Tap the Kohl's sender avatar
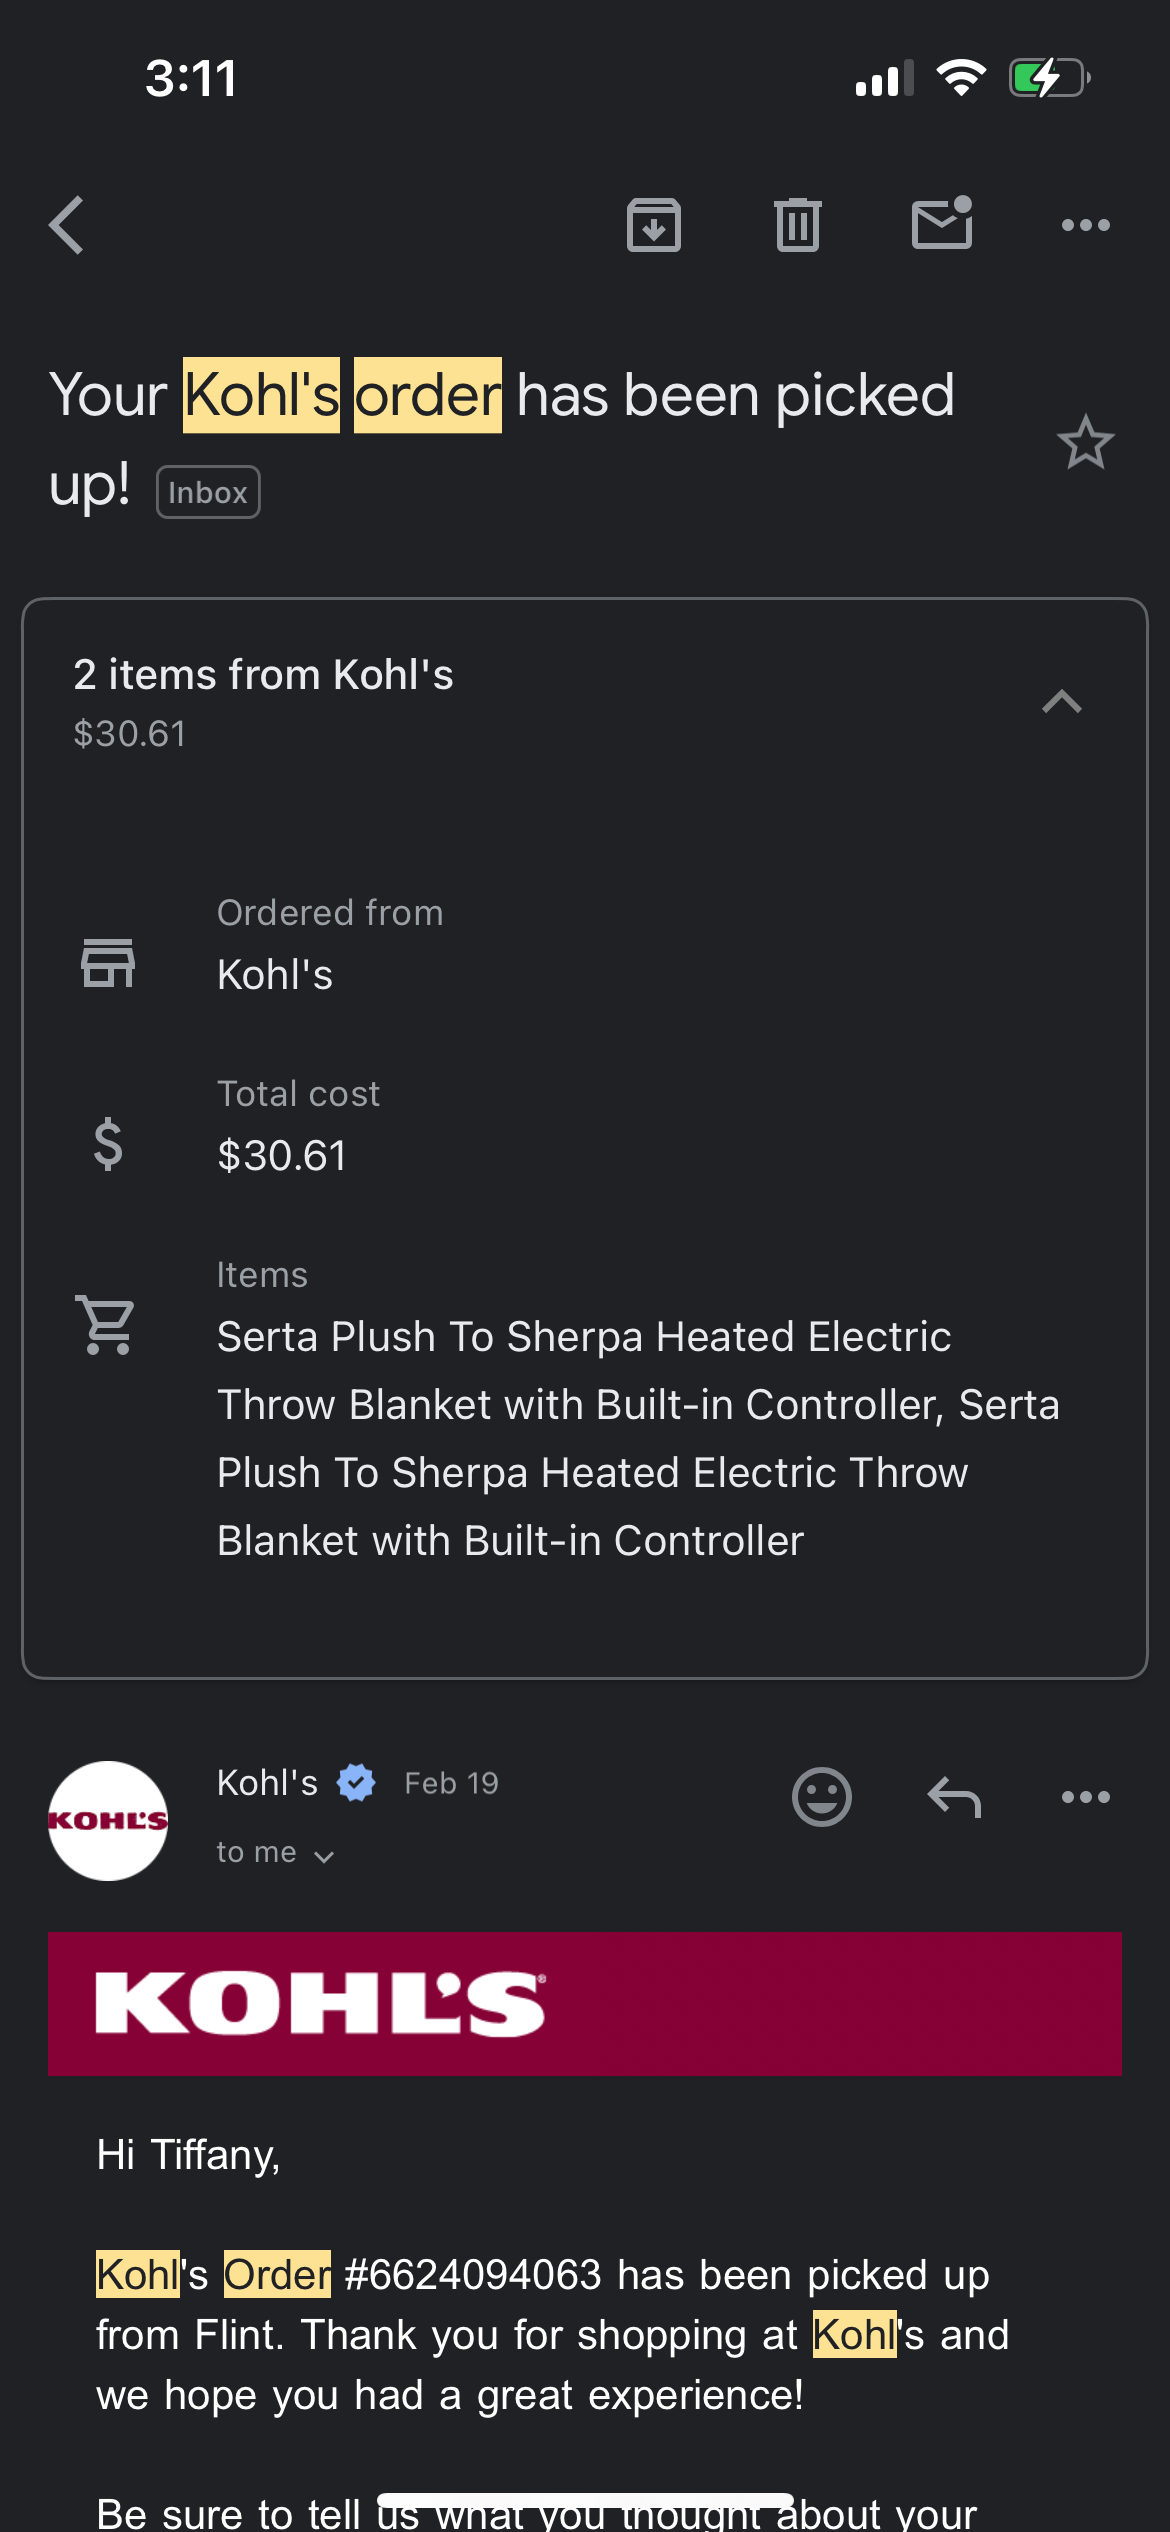The height and width of the screenshot is (2532, 1170). tap(108, 1821)
